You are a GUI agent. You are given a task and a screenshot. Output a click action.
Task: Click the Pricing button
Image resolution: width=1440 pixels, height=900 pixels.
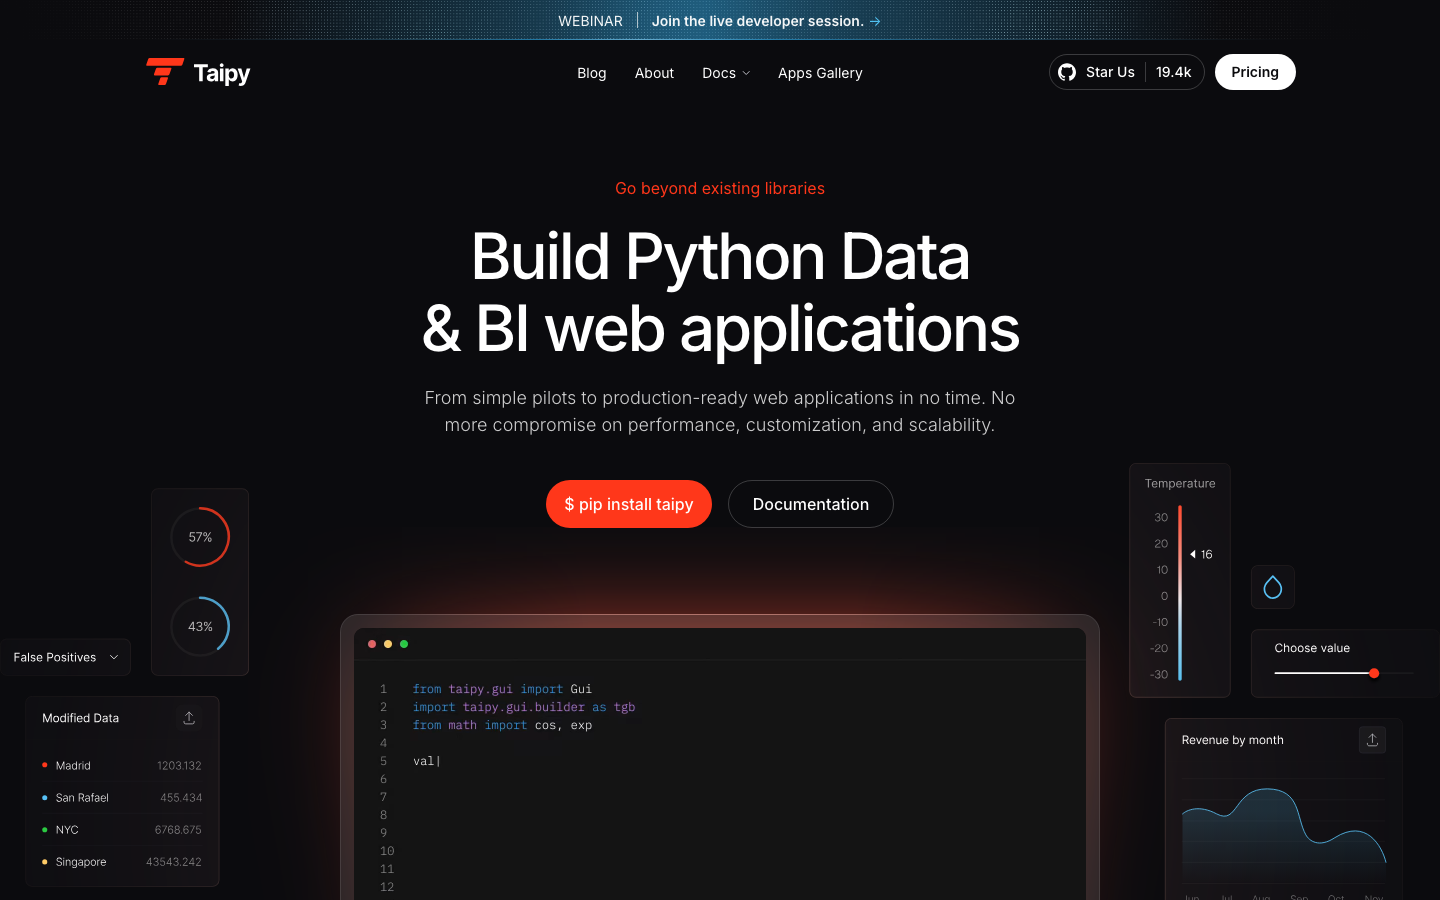point(1255,72)
